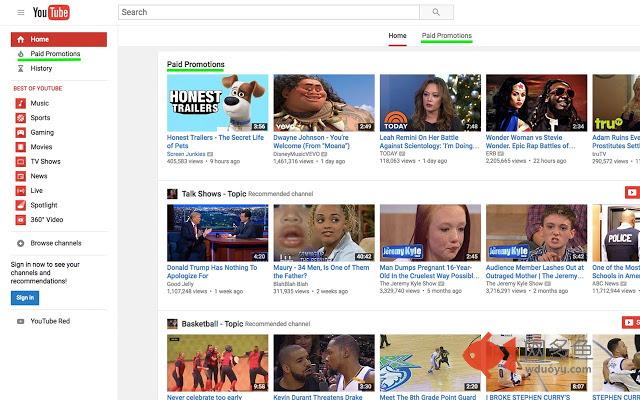The image size is (640, 400).
Task: Switch to the Paid Promotions tab
Action: (x=446, y=36)
